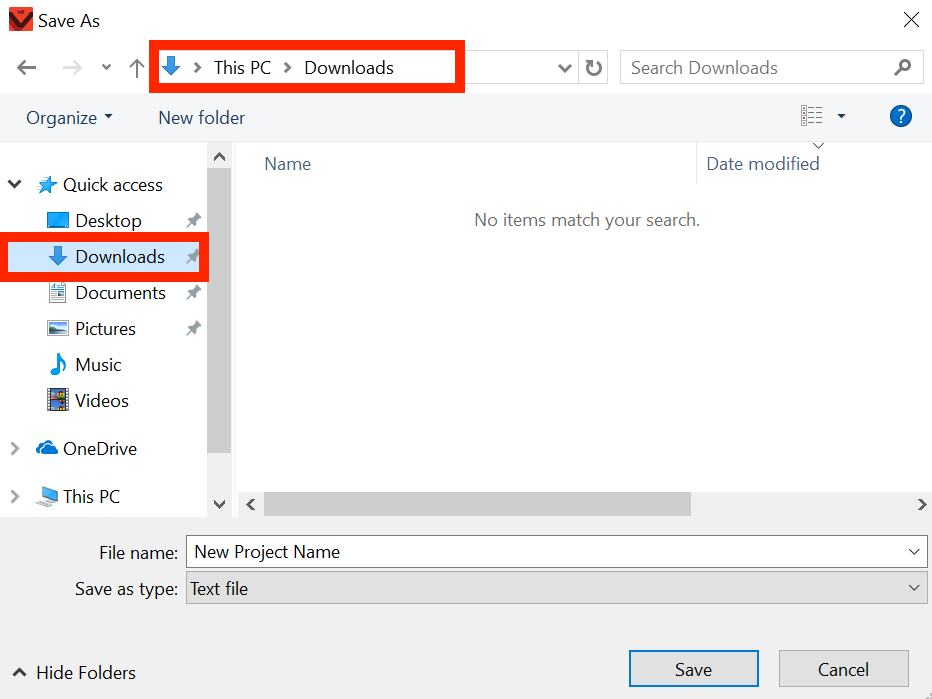Click the search magnifier in Search Downloads

(901, 67)
